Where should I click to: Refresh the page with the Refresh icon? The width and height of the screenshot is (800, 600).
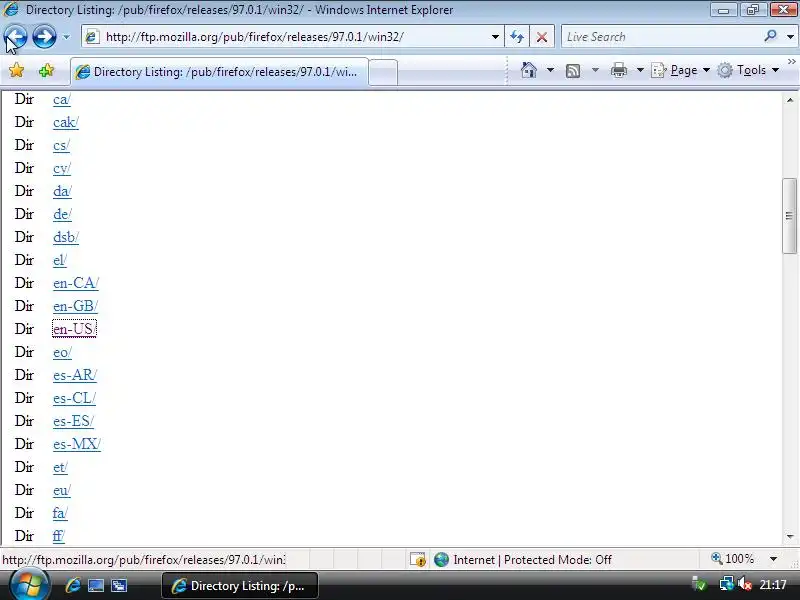(x=517, y=37)
